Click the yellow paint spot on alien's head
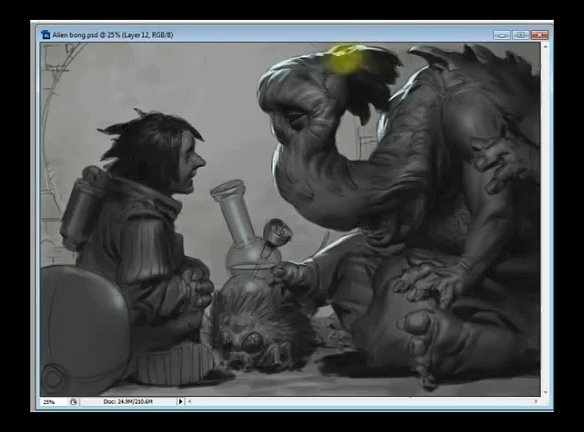The image size is (584, 432). tap(343, 58)
